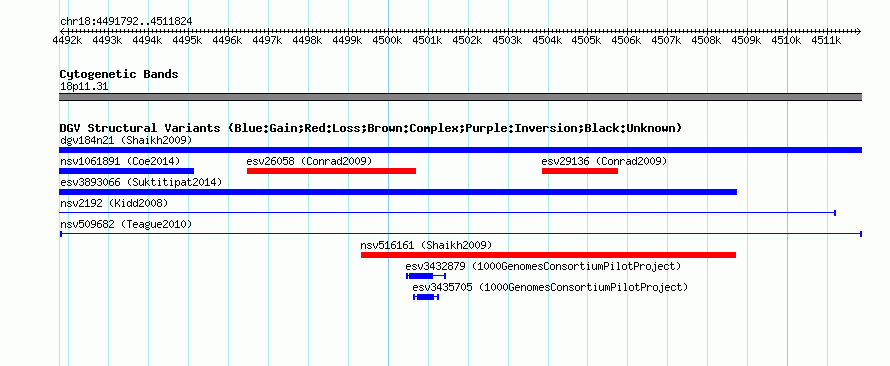Open the dgv184n21 (Shaikh2009) label
Screen dimensions: 890x366
click(x=126, y=140)
